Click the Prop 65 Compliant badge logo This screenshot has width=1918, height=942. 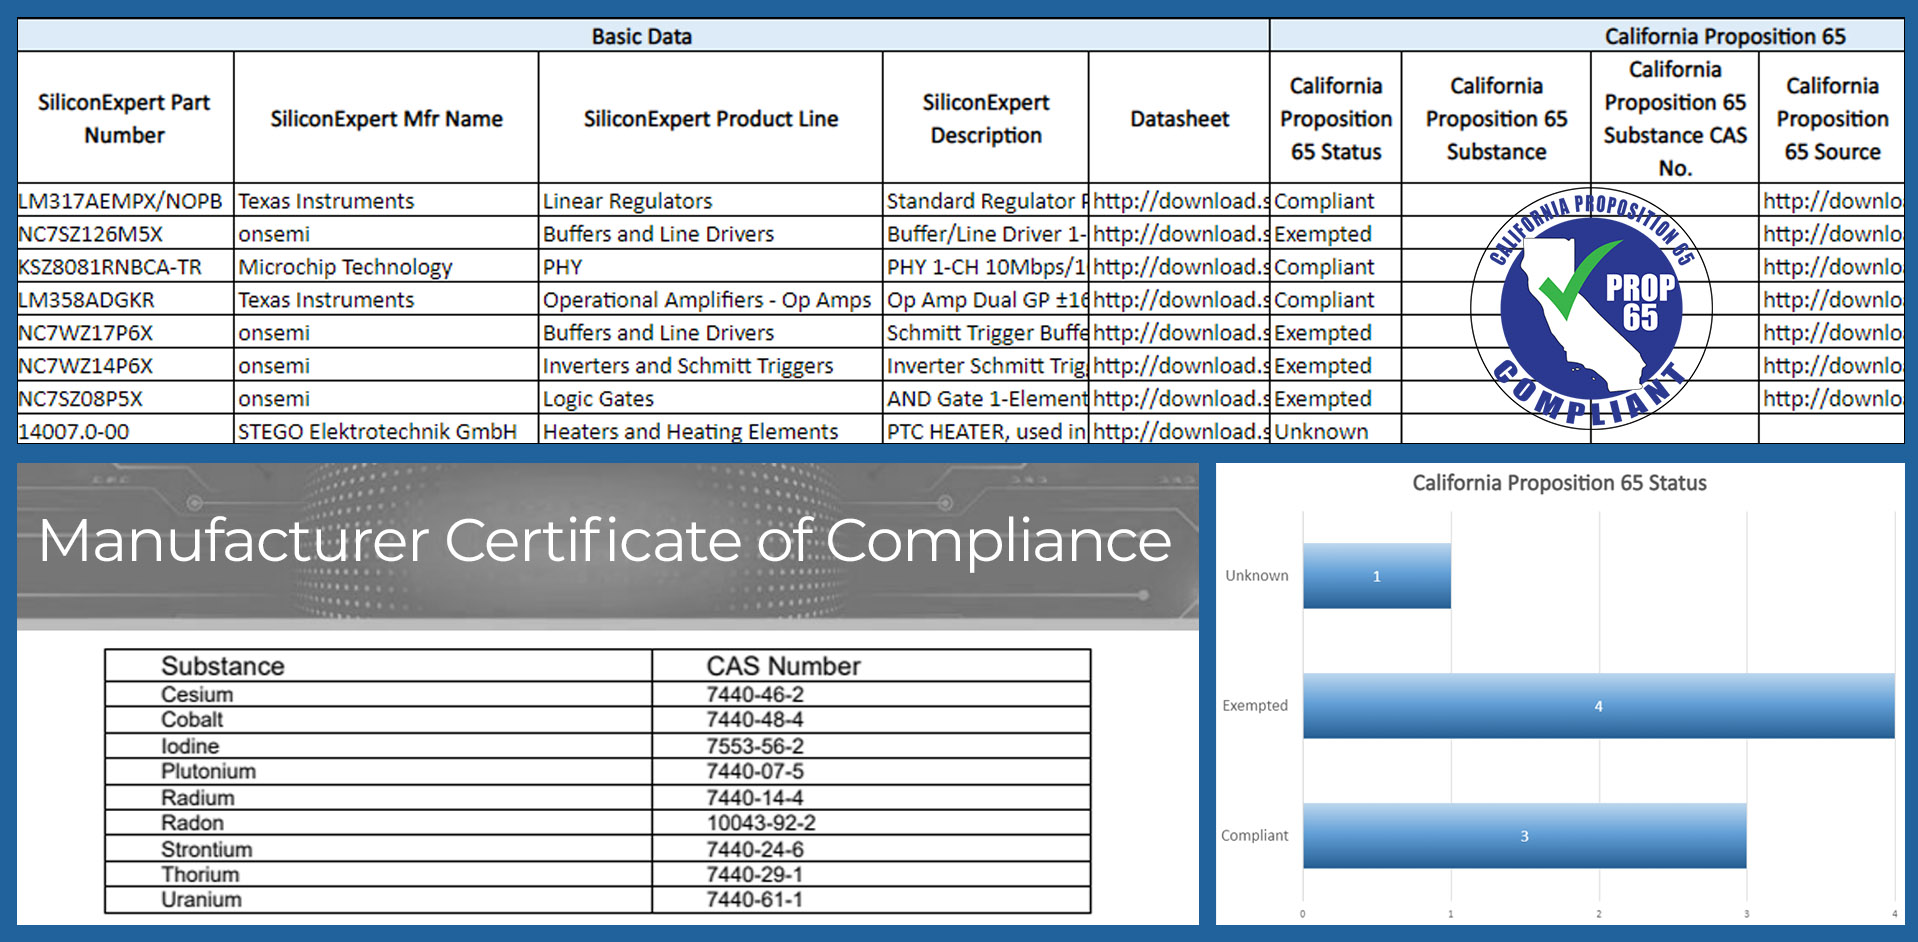[1591, 308]
